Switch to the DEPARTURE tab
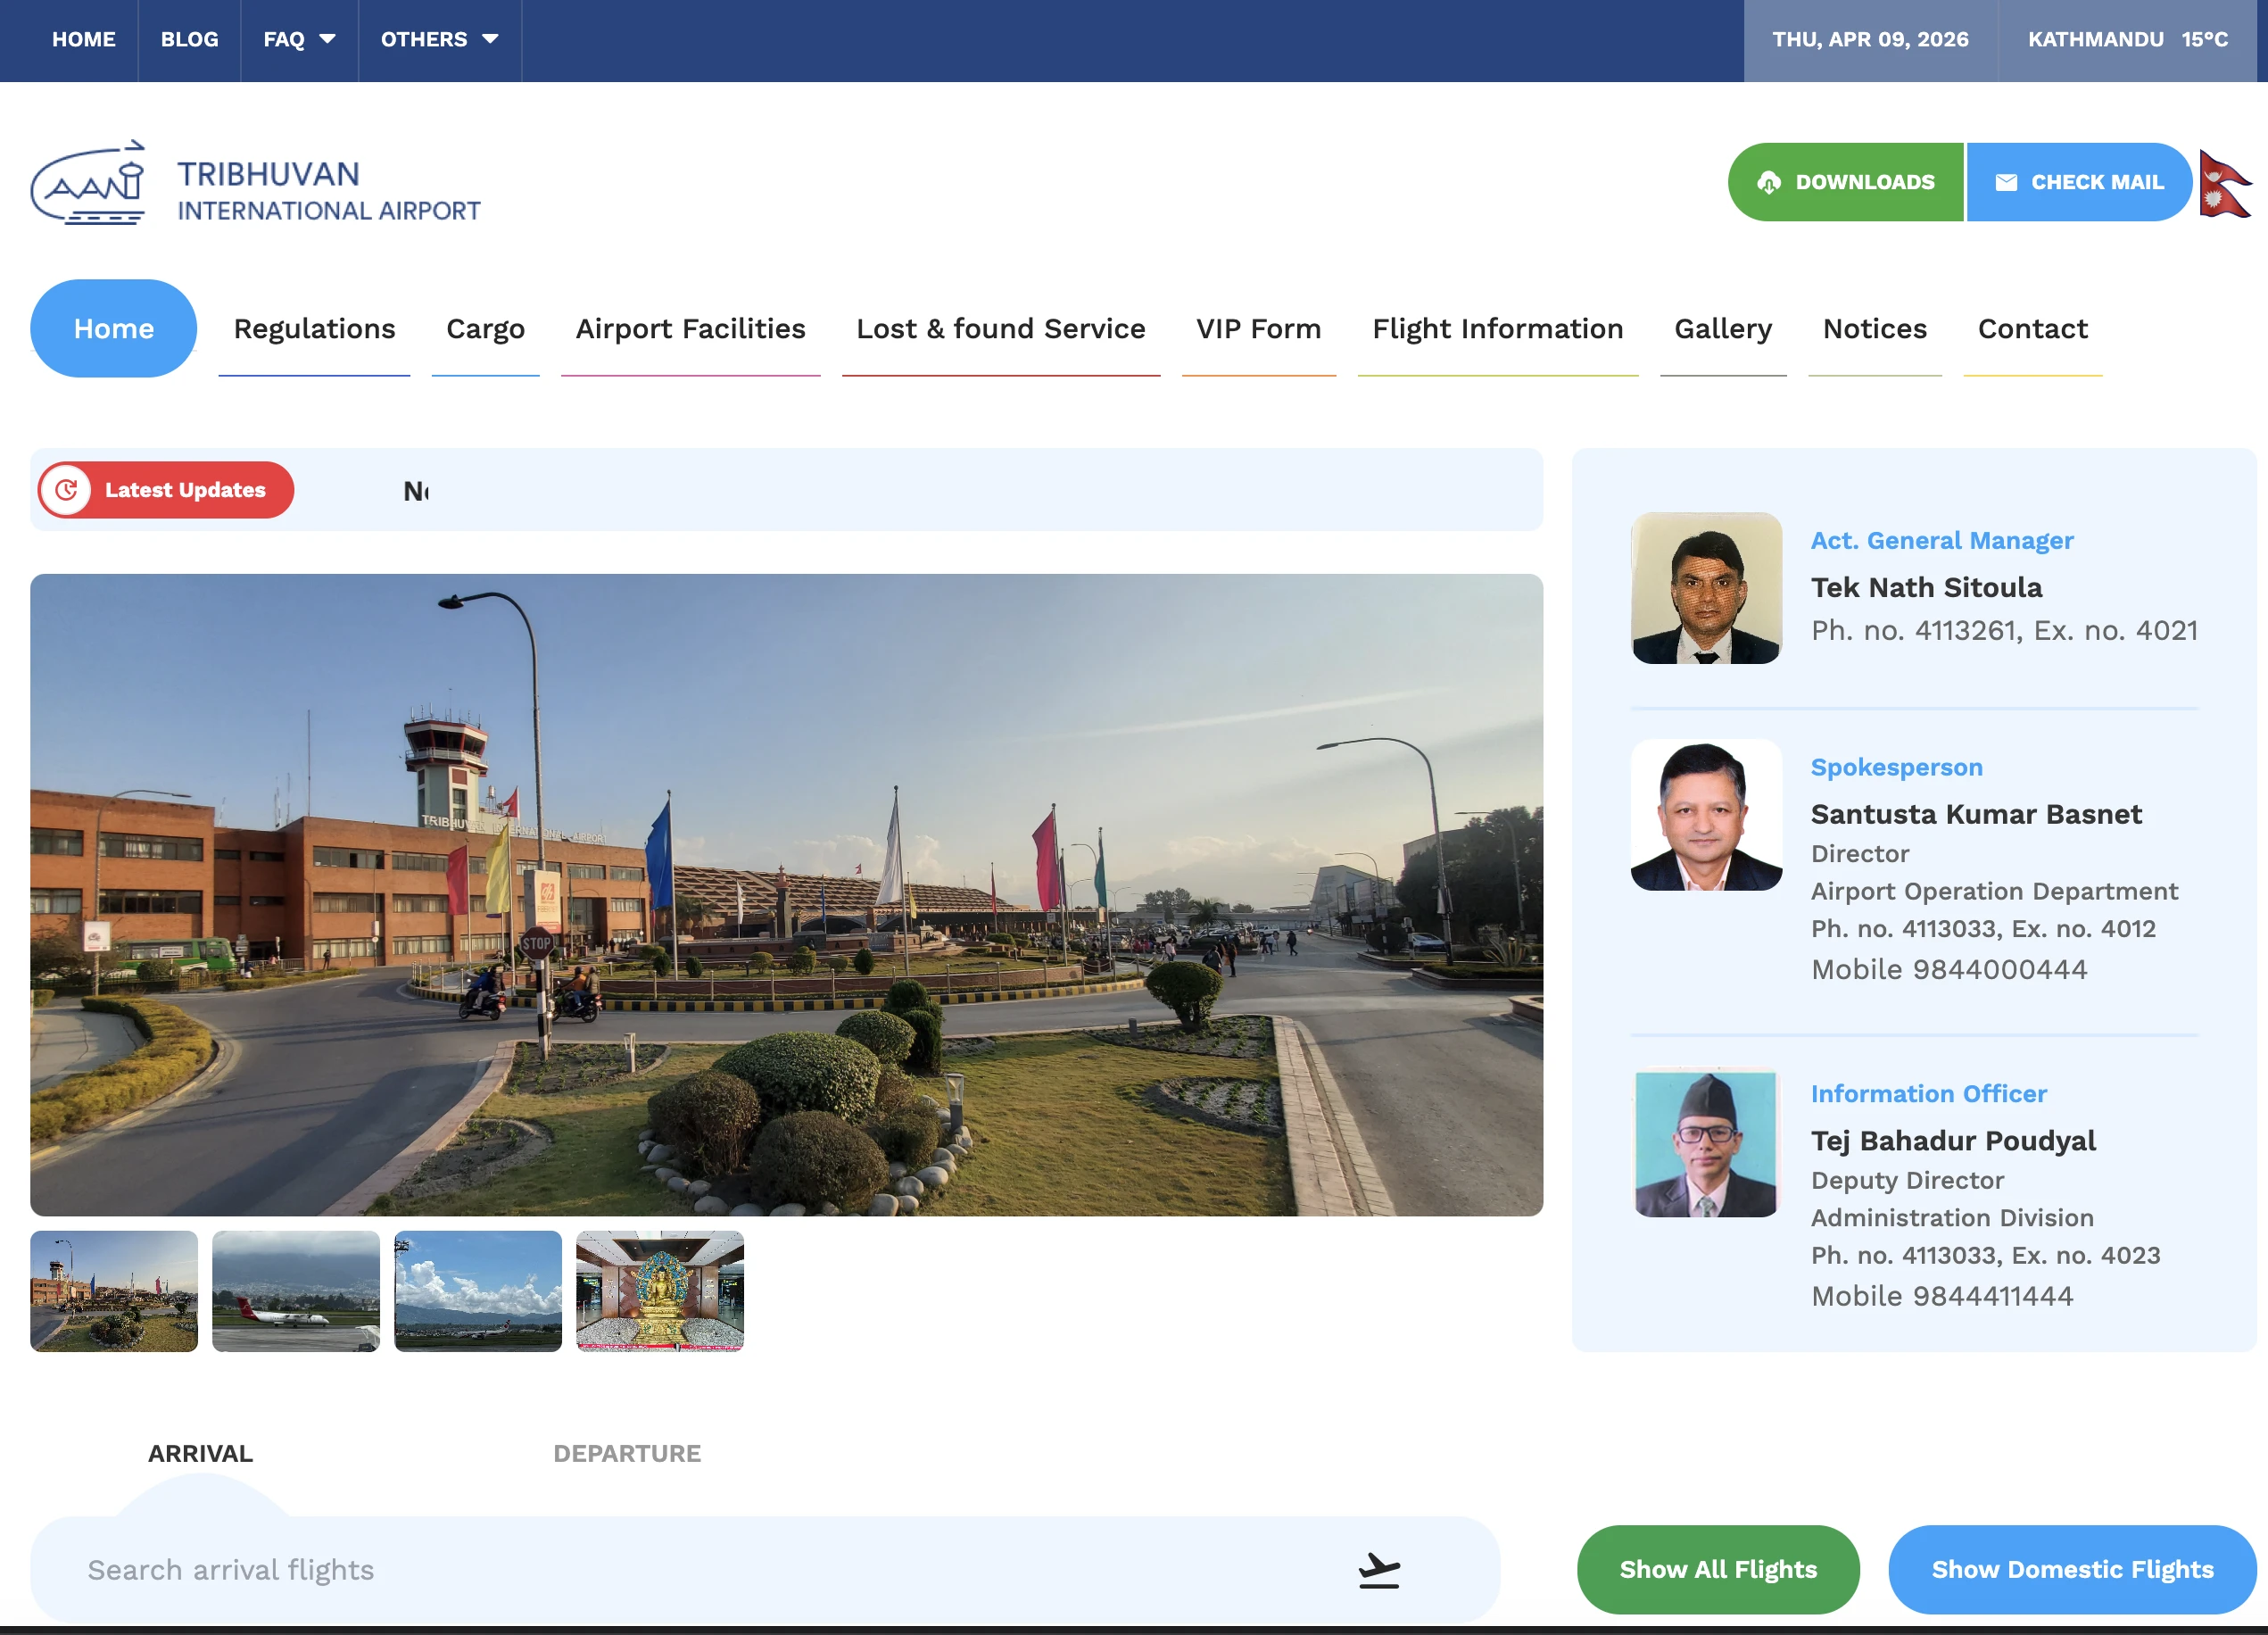The image size is (2268, 1635). [626, 1453]
